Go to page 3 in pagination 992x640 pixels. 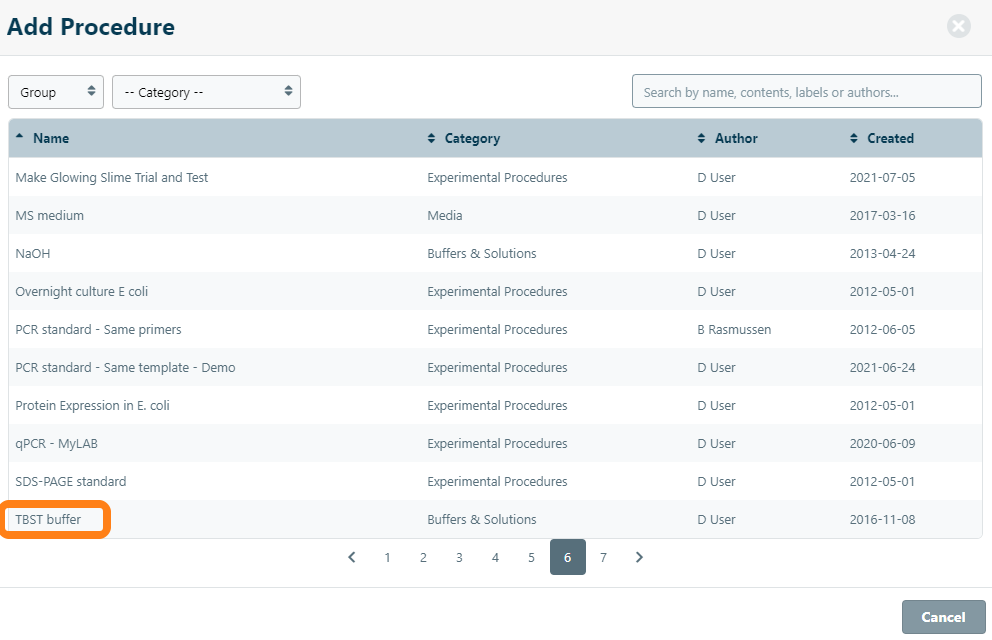[459, 557]
